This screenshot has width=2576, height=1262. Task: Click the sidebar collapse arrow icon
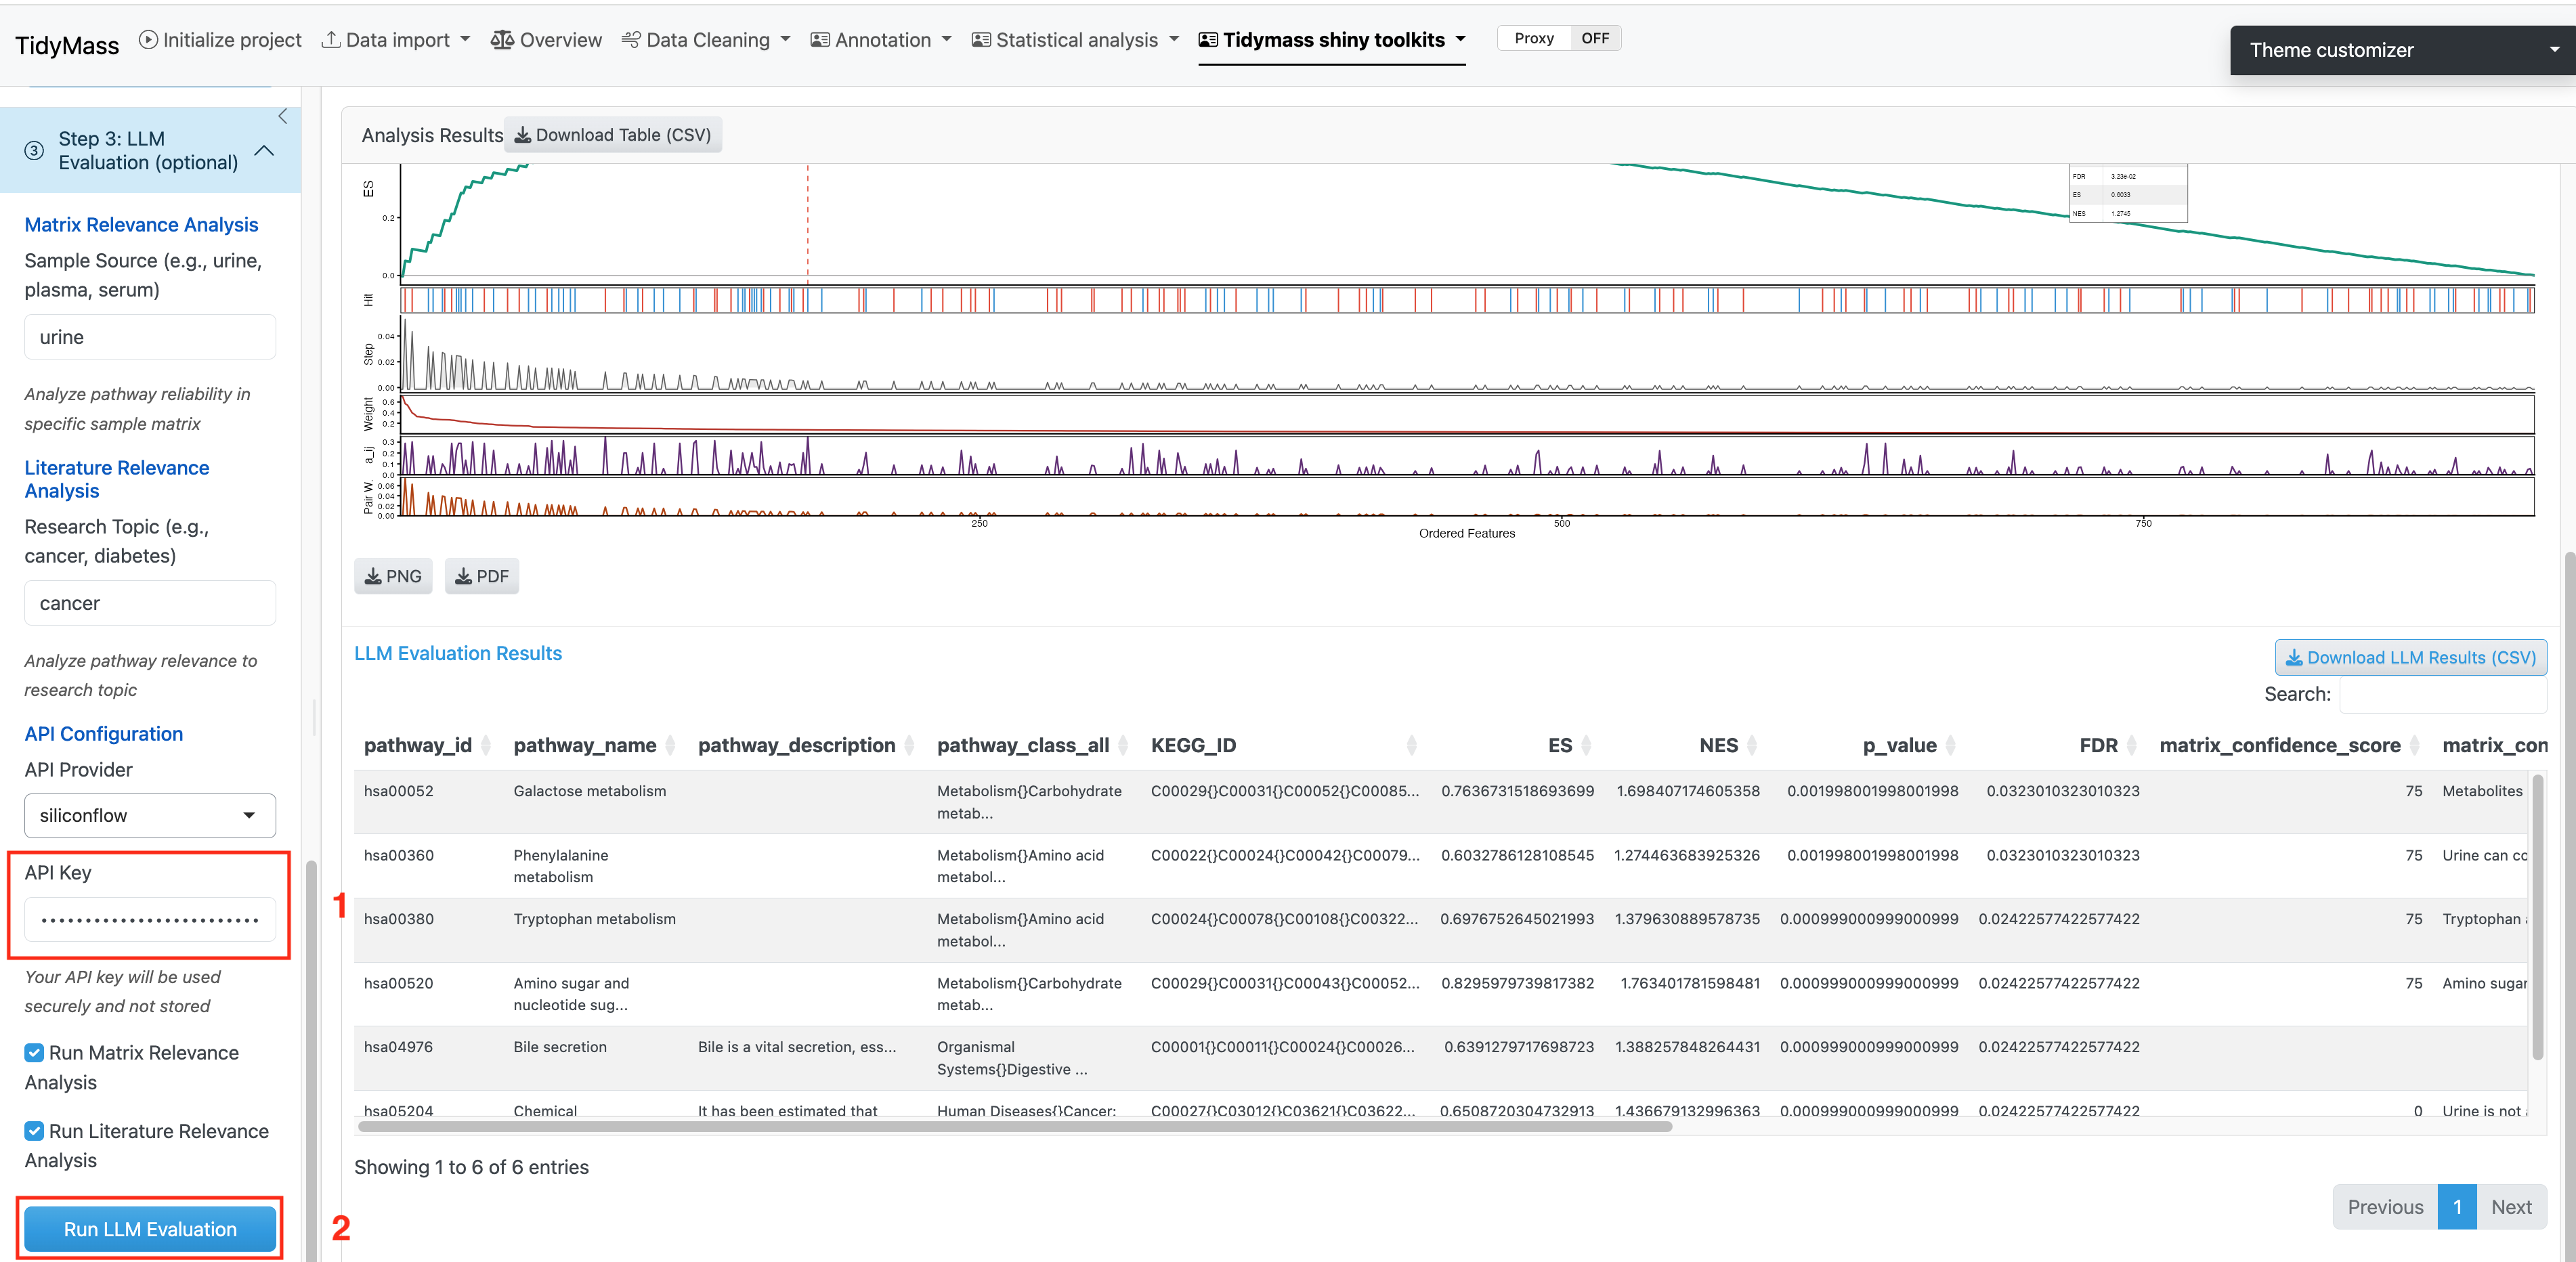[282, 117]
